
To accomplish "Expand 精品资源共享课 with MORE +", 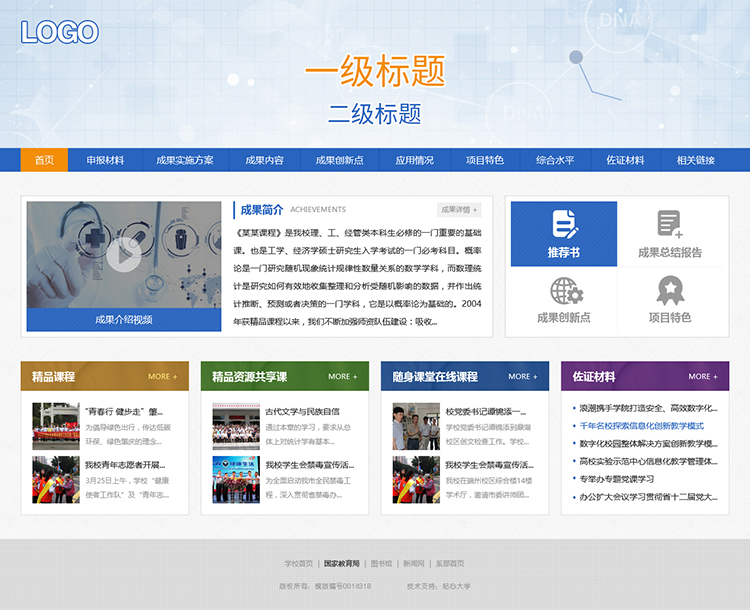I will tap(342, 377).
